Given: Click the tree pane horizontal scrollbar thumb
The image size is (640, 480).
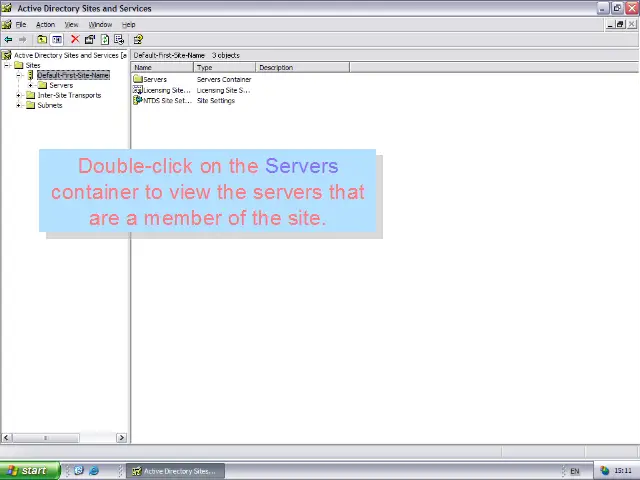Looking at the screenshot, I should 45,438.
